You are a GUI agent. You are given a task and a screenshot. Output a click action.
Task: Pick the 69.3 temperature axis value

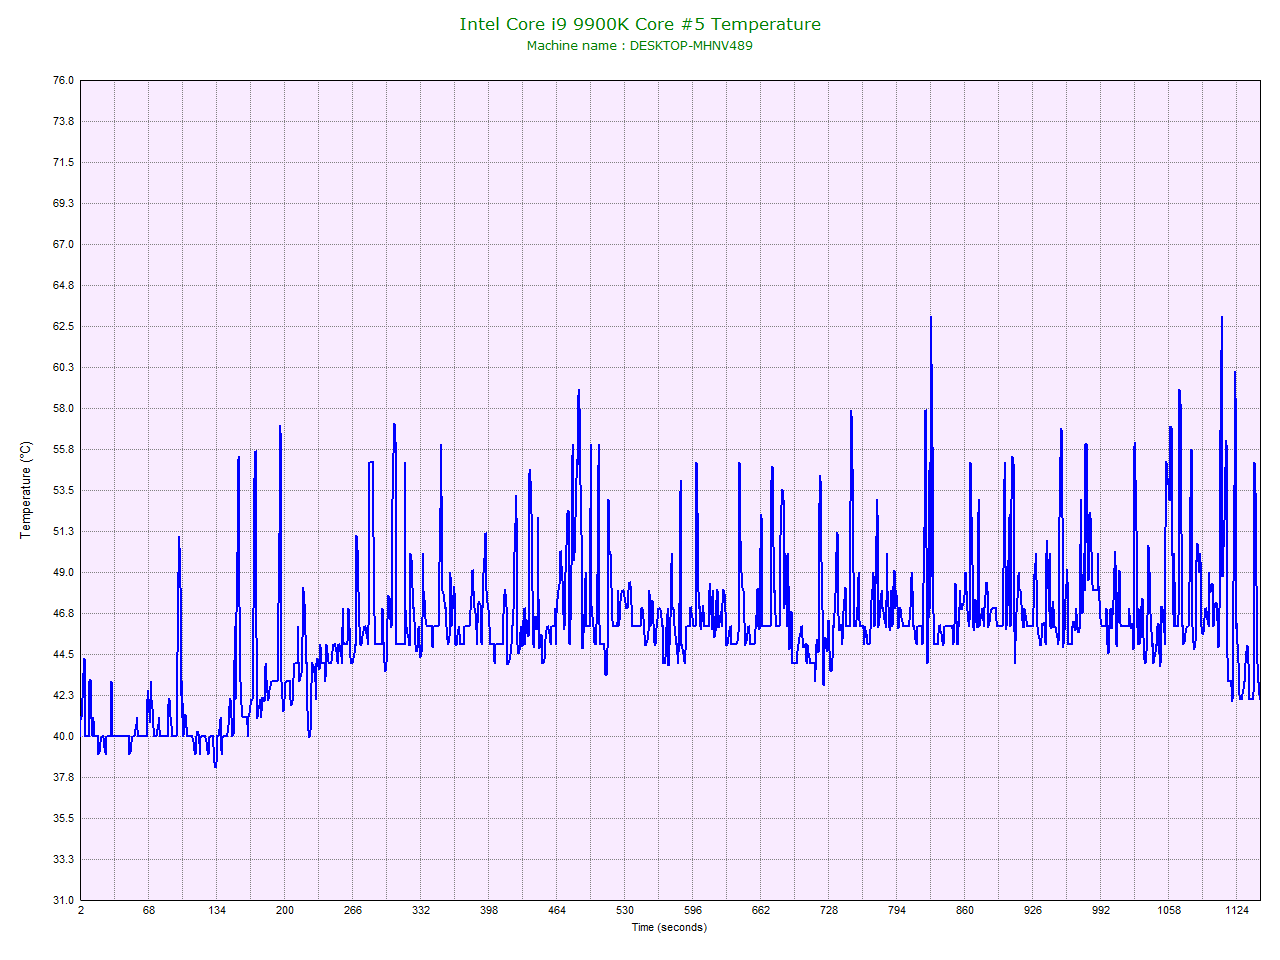(63, 203)
